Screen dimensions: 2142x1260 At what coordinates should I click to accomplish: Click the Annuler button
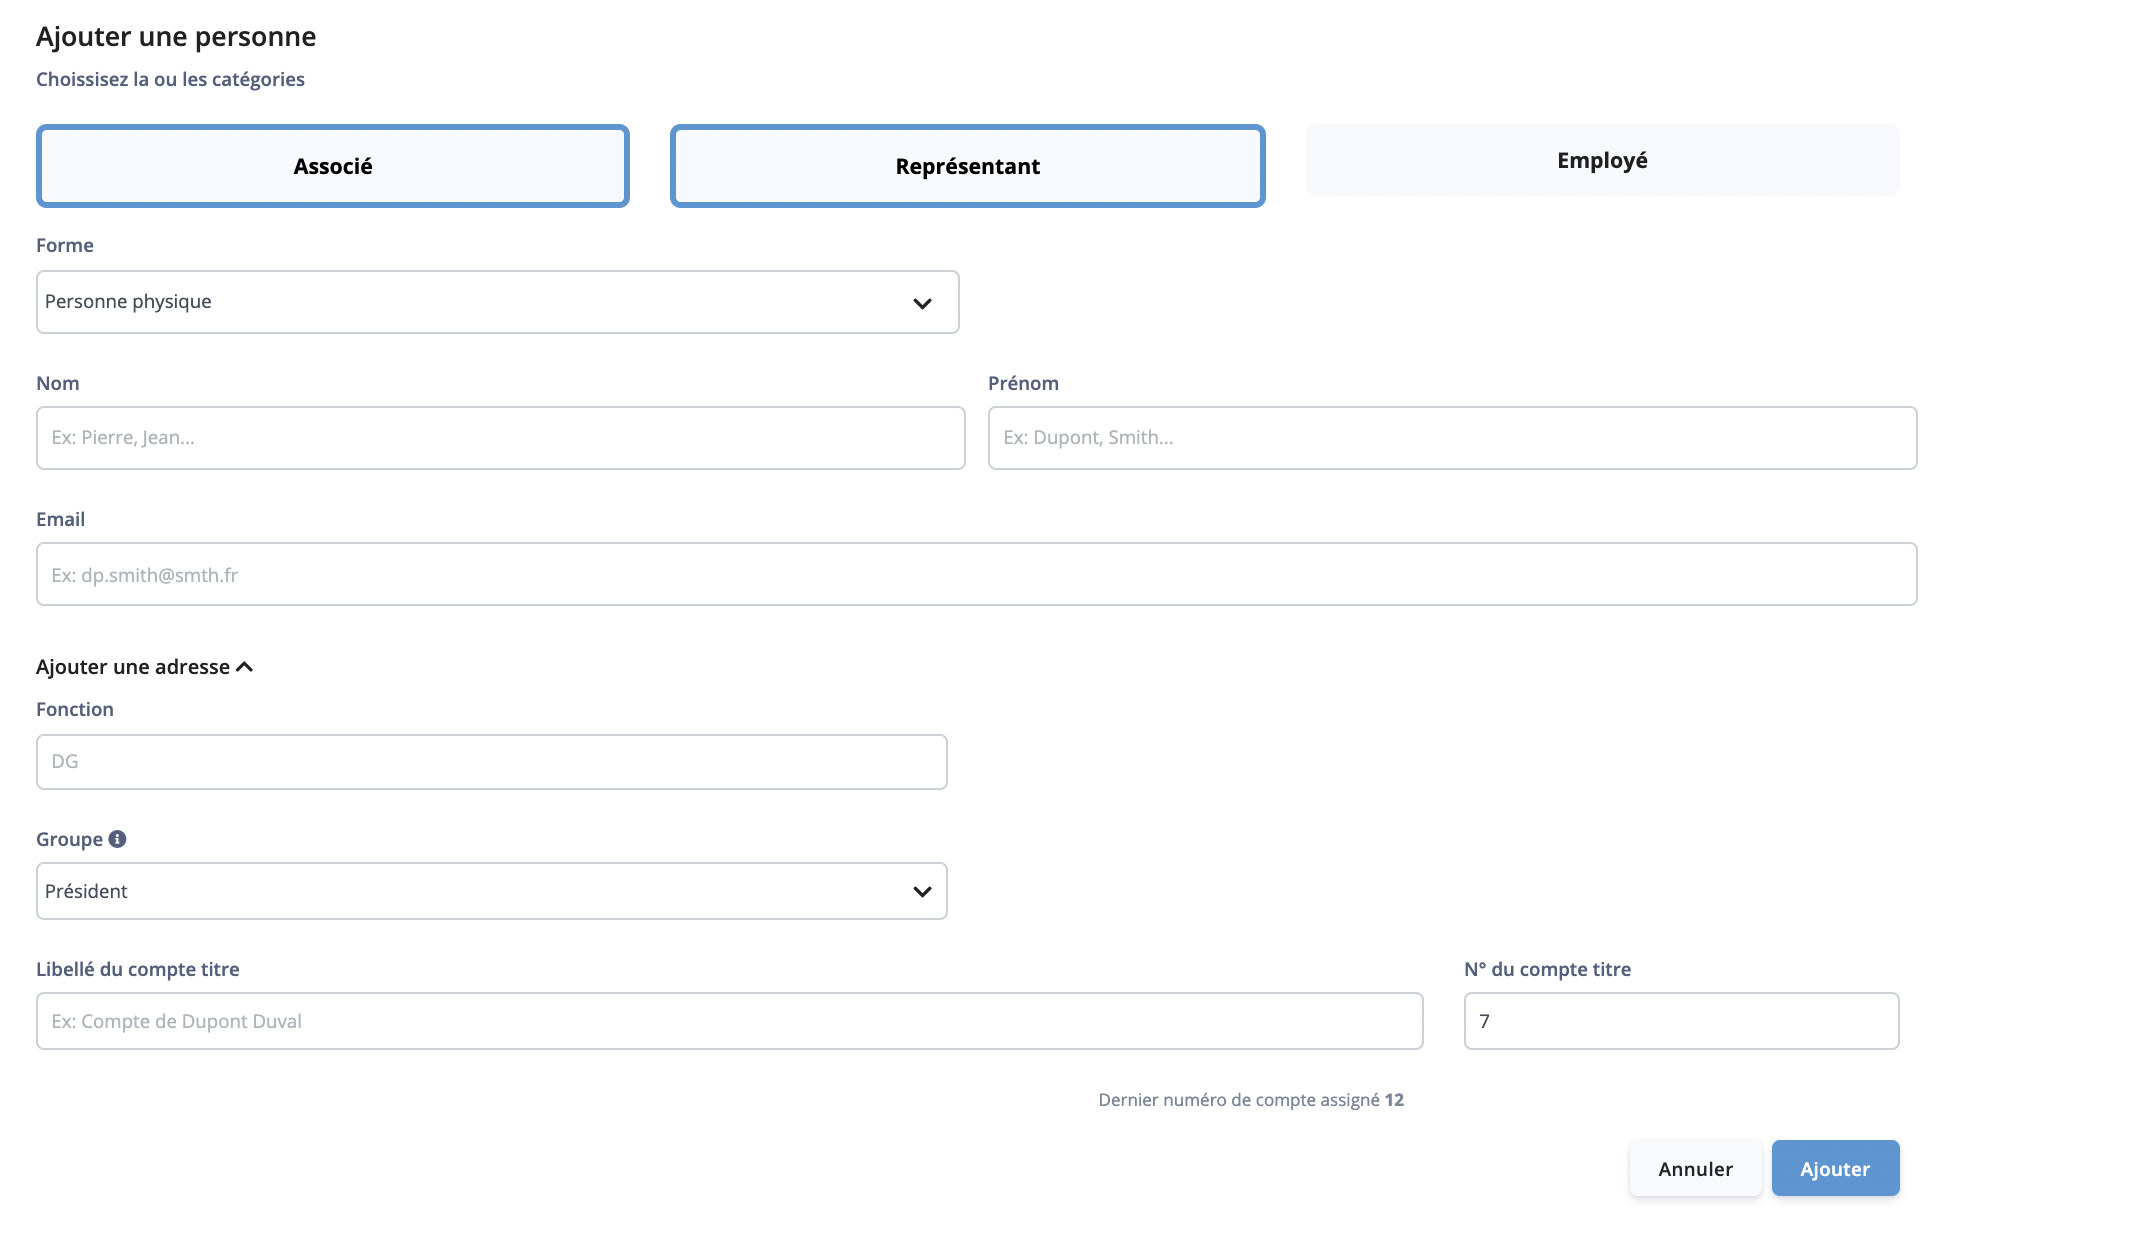pos(1695,1167)
